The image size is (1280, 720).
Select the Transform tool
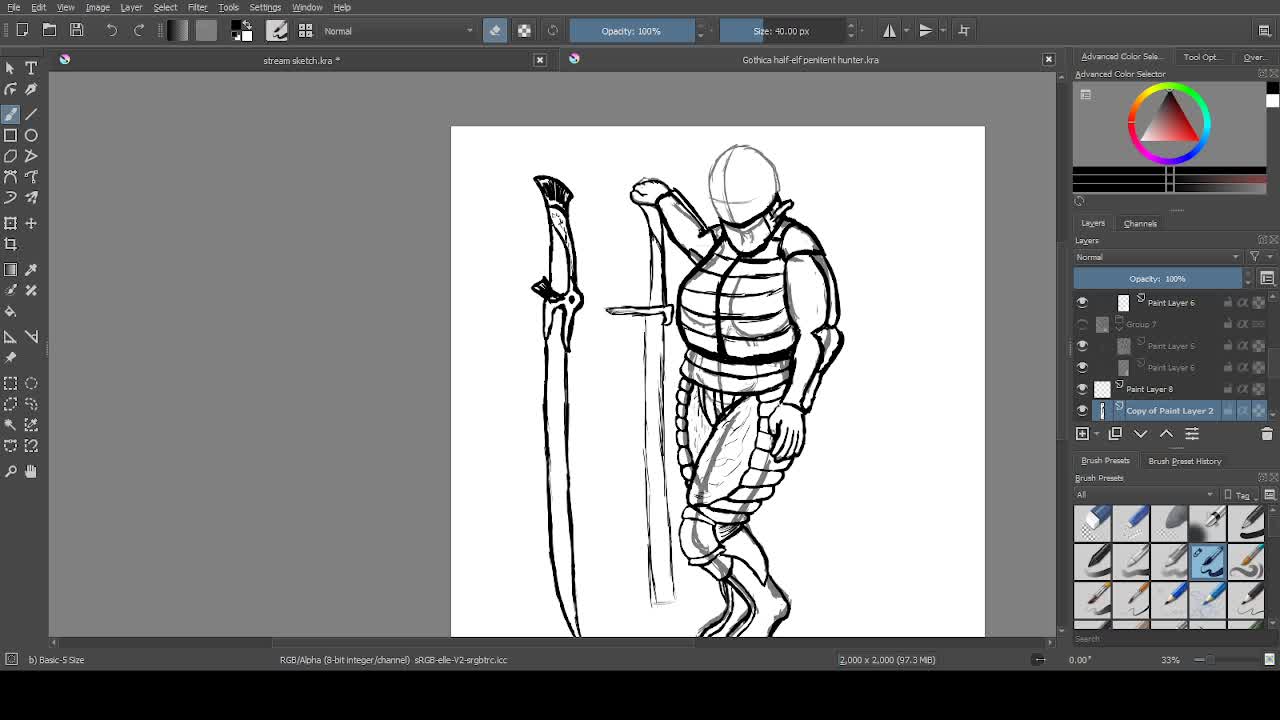10,223
